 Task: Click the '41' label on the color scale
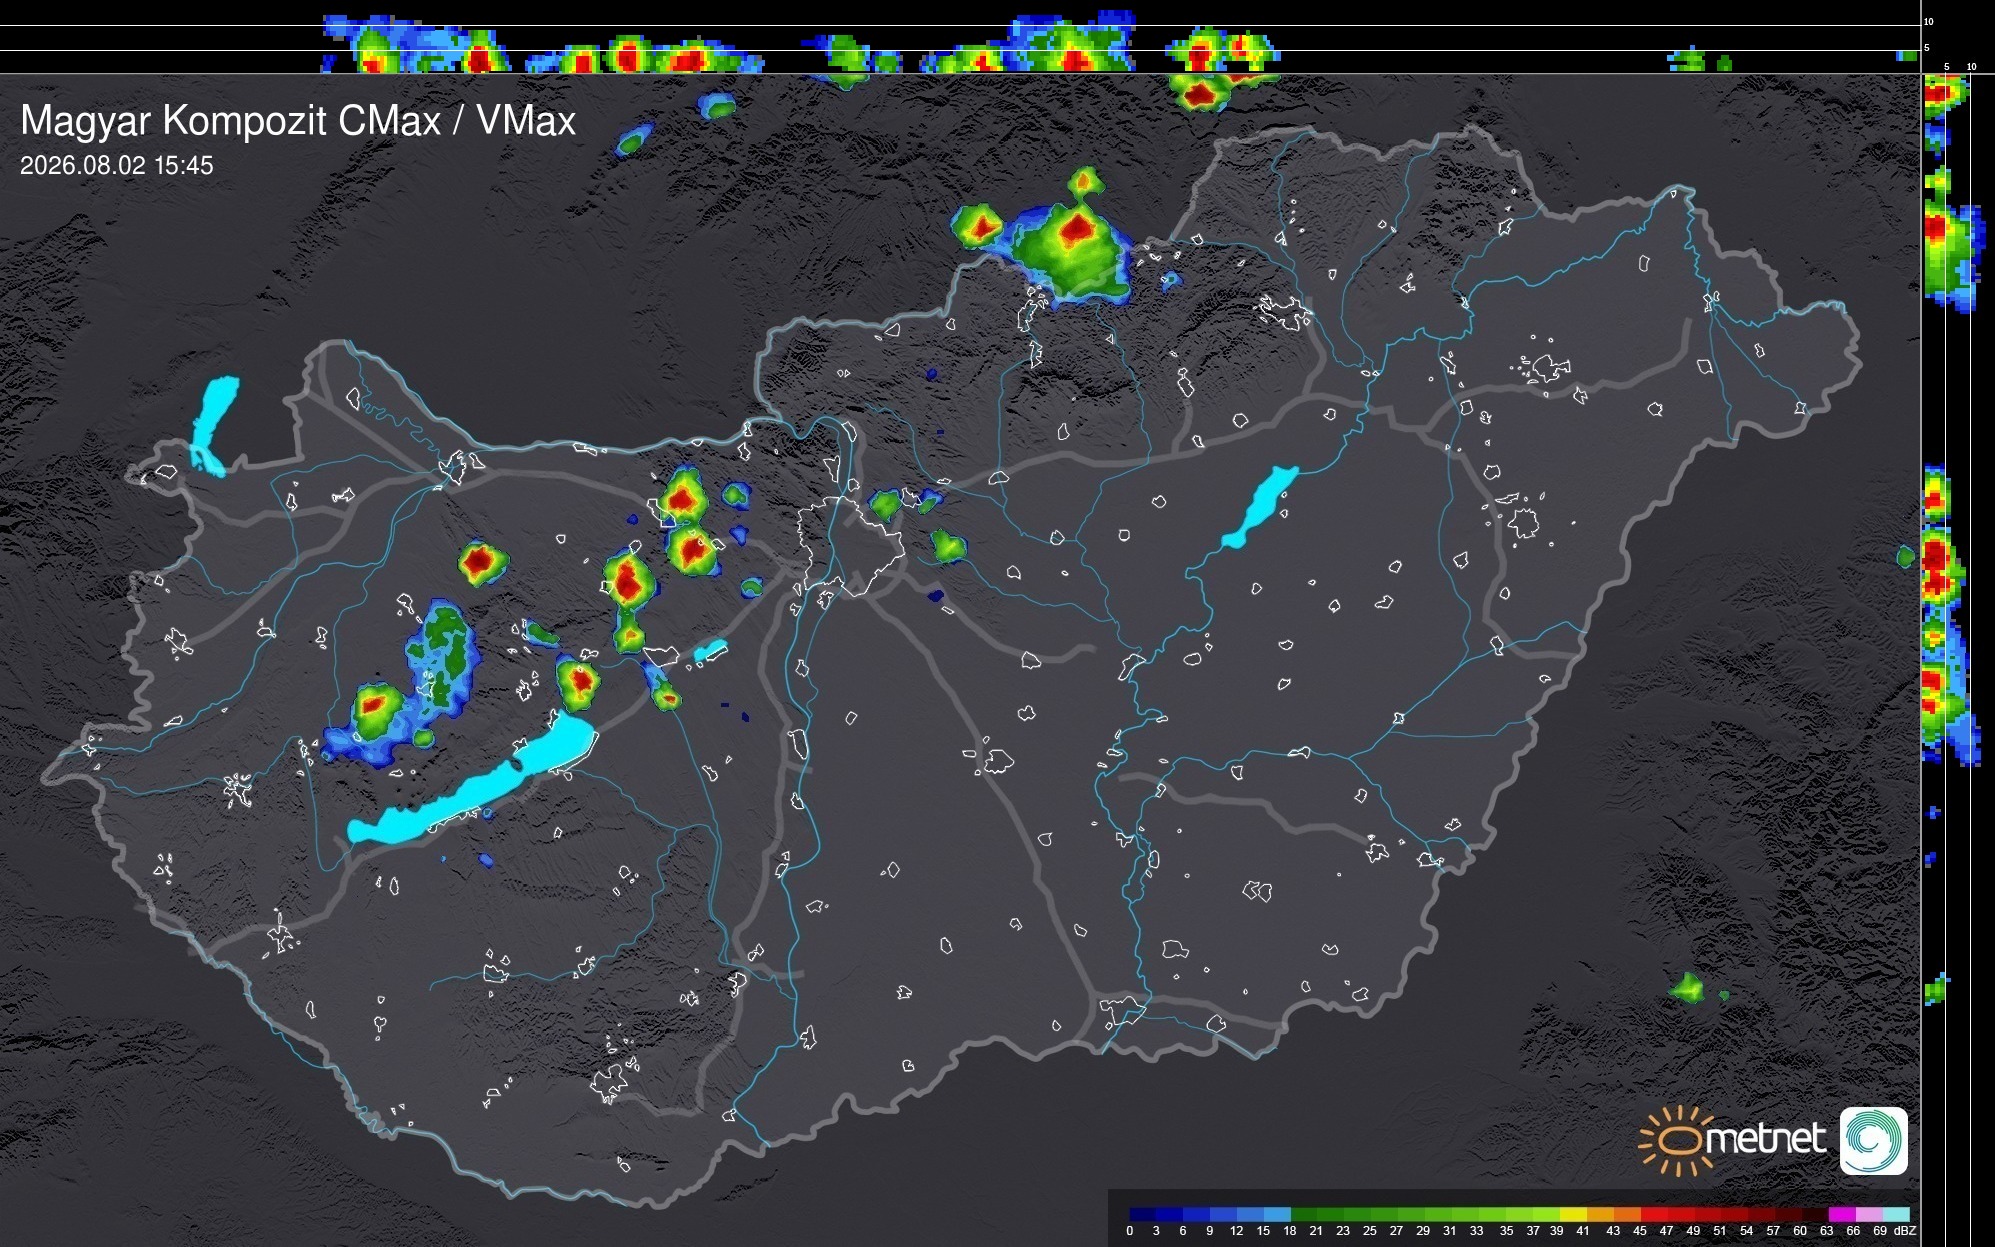(1583, 1231)
